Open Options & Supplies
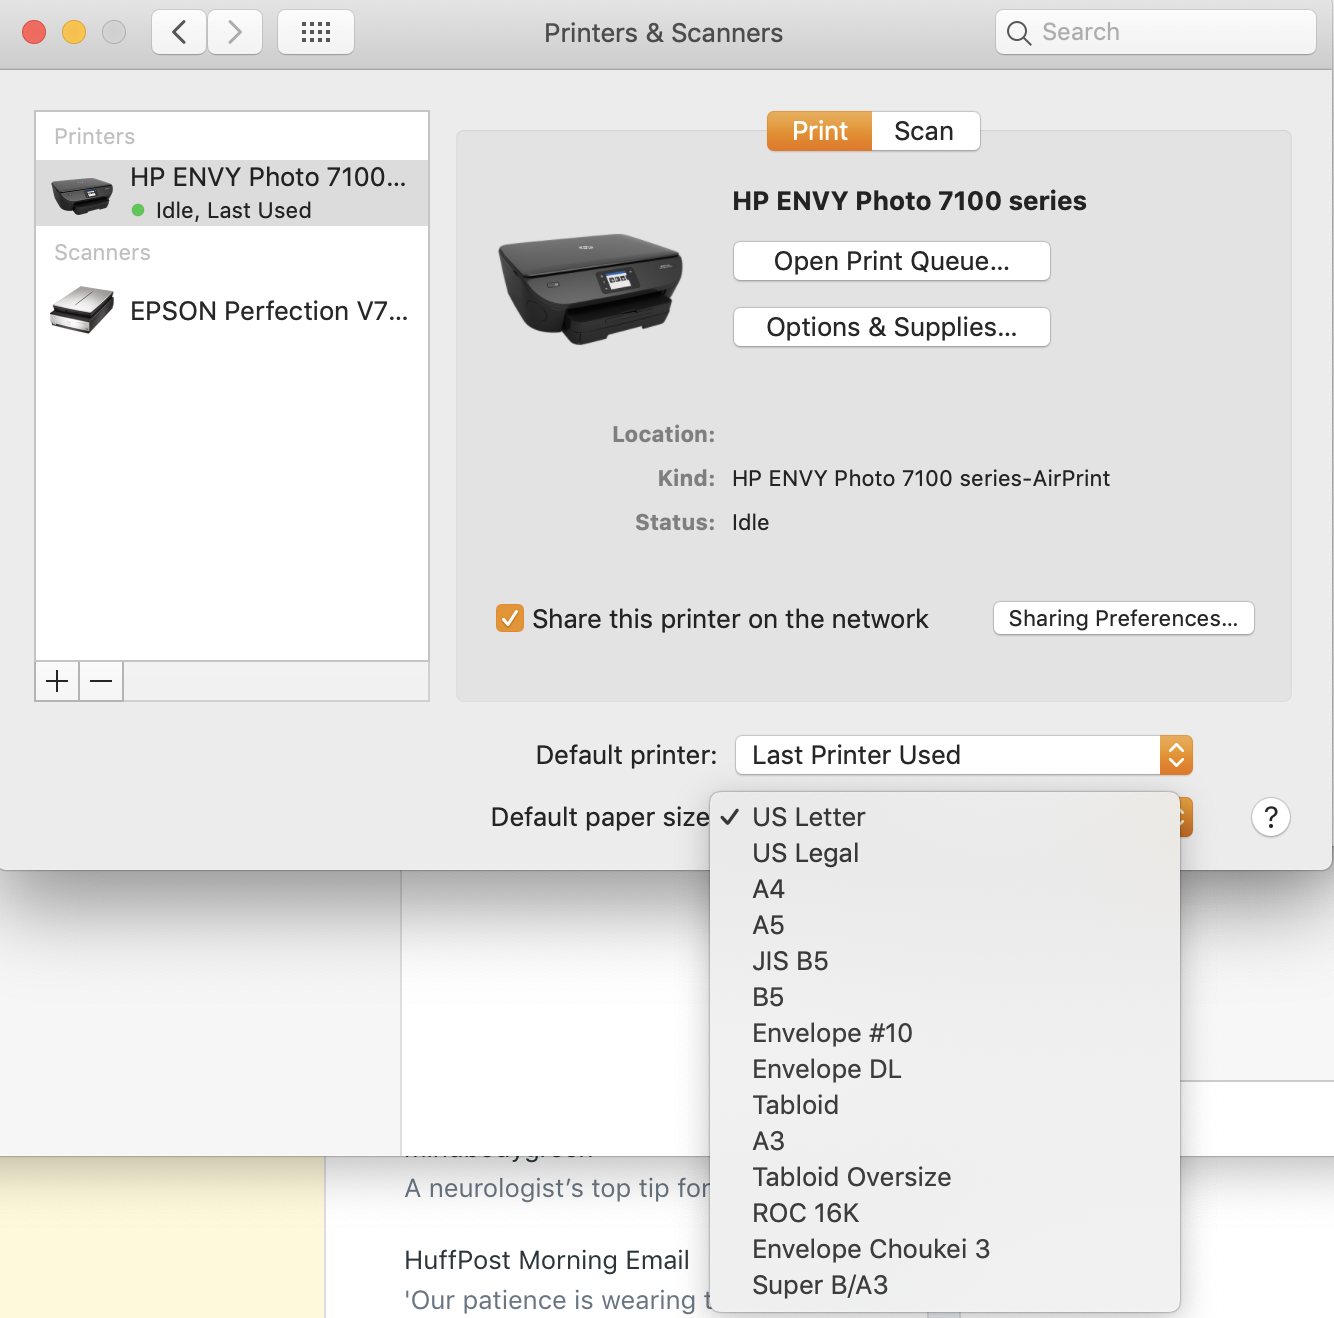Screen dimensions: 1334x1318 (x=890, y=327)
